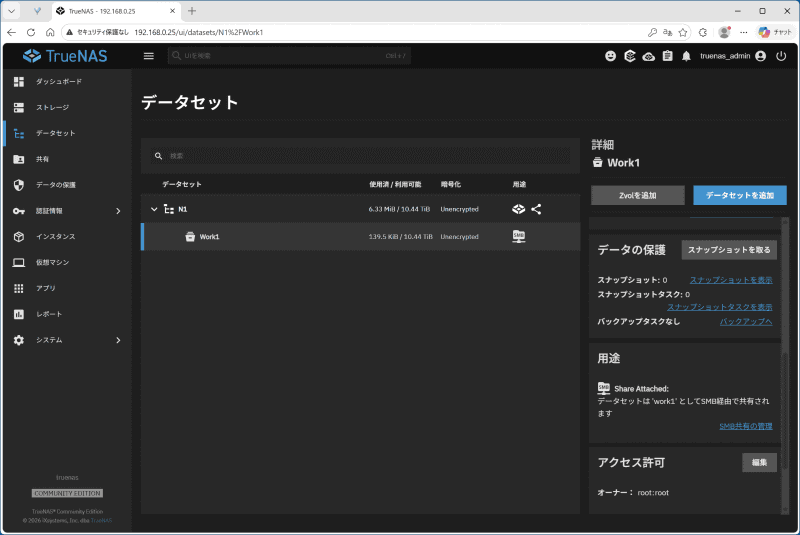
Task: Open Copilot チャット button
Action: (774, 32)
